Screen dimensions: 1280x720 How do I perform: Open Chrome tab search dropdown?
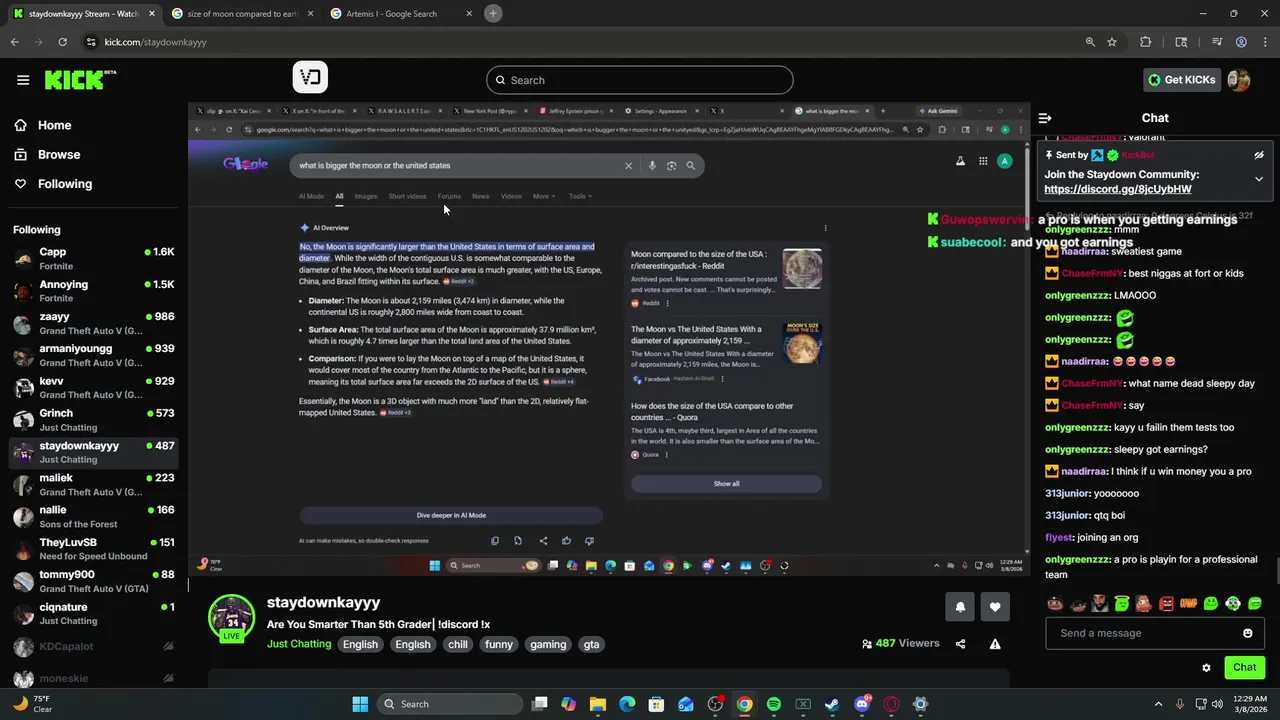[1181, 42]
